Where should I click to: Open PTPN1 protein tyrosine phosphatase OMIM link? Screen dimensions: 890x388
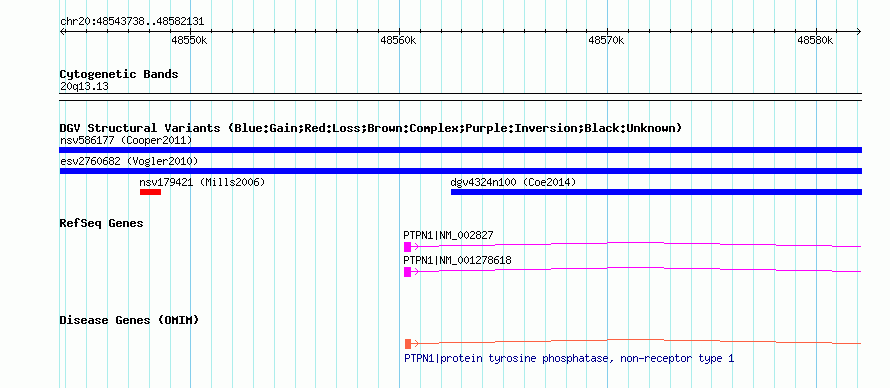click(569, 359)
